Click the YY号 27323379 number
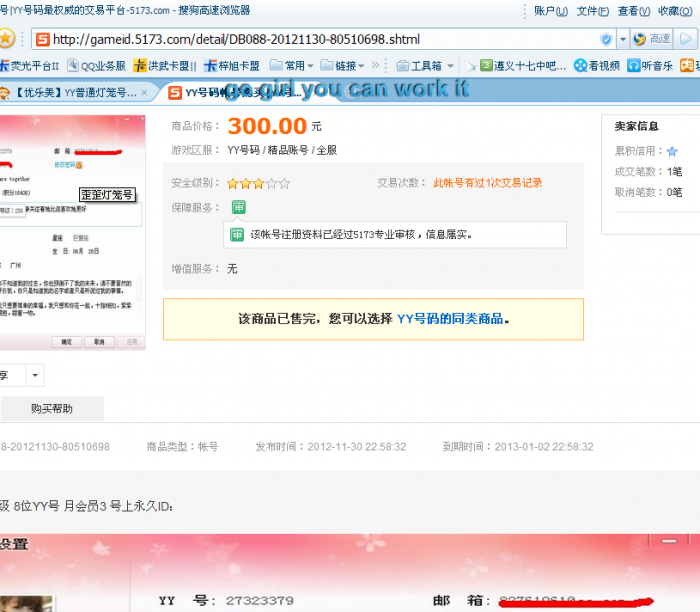This screenshot has height=612, width=700. (x=259, y=600)
